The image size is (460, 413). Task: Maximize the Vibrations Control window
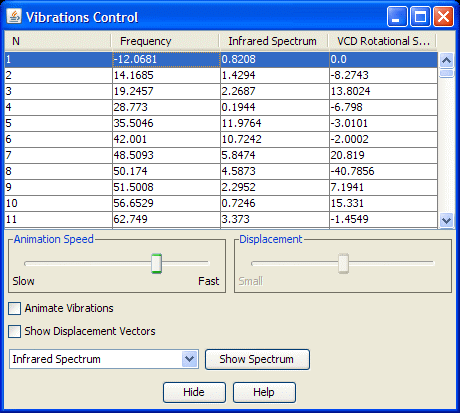(x=420, y=17)
